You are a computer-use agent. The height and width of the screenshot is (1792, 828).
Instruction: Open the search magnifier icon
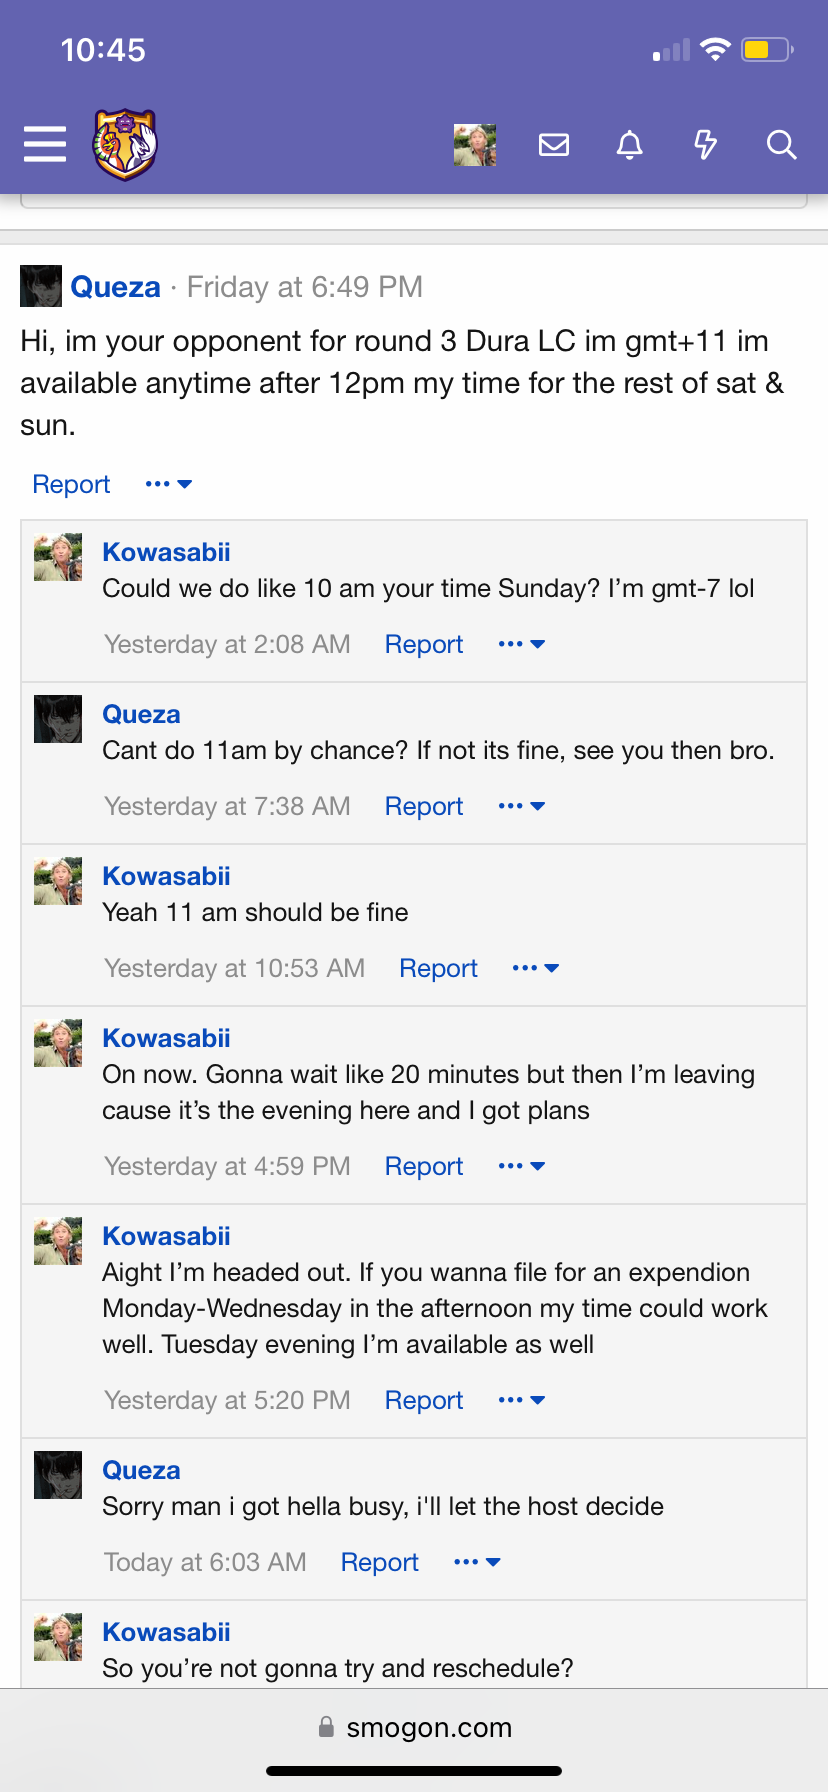[x=781, y=145]
